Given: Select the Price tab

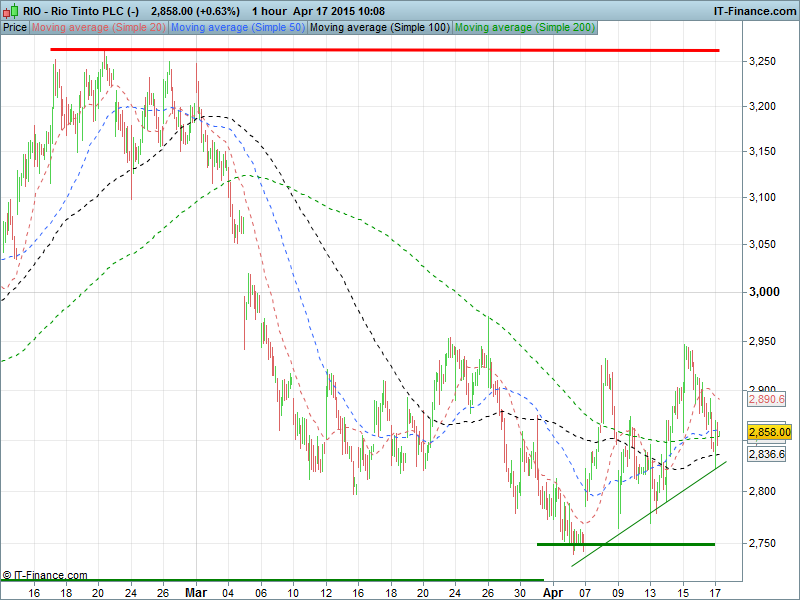Looking at the screenshot, I should (15, 27).
